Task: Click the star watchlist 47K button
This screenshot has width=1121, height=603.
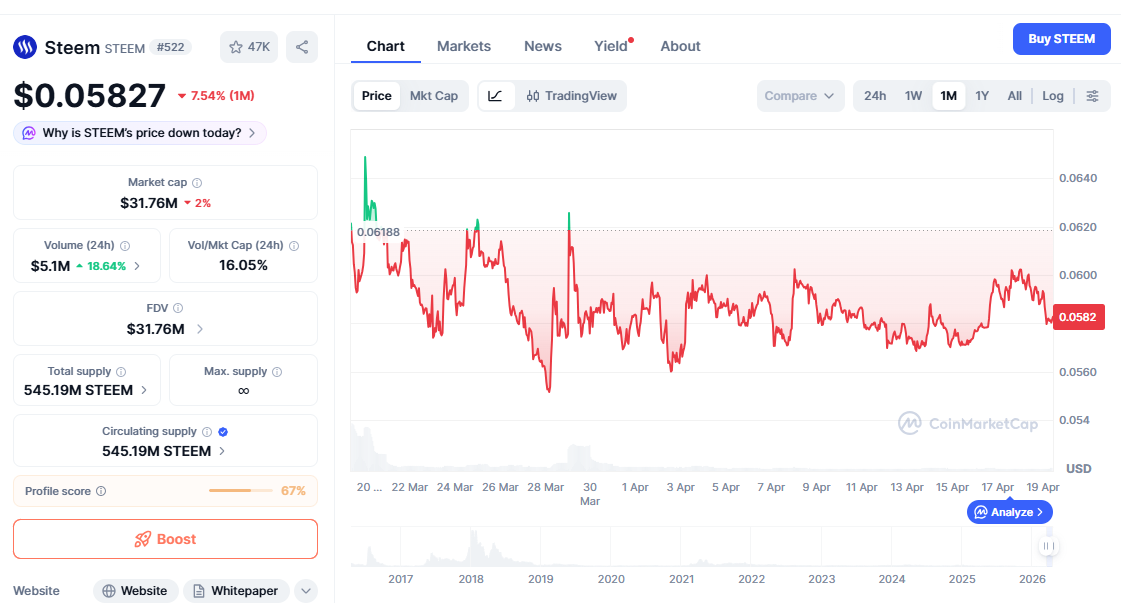Action: pos(249,47)
